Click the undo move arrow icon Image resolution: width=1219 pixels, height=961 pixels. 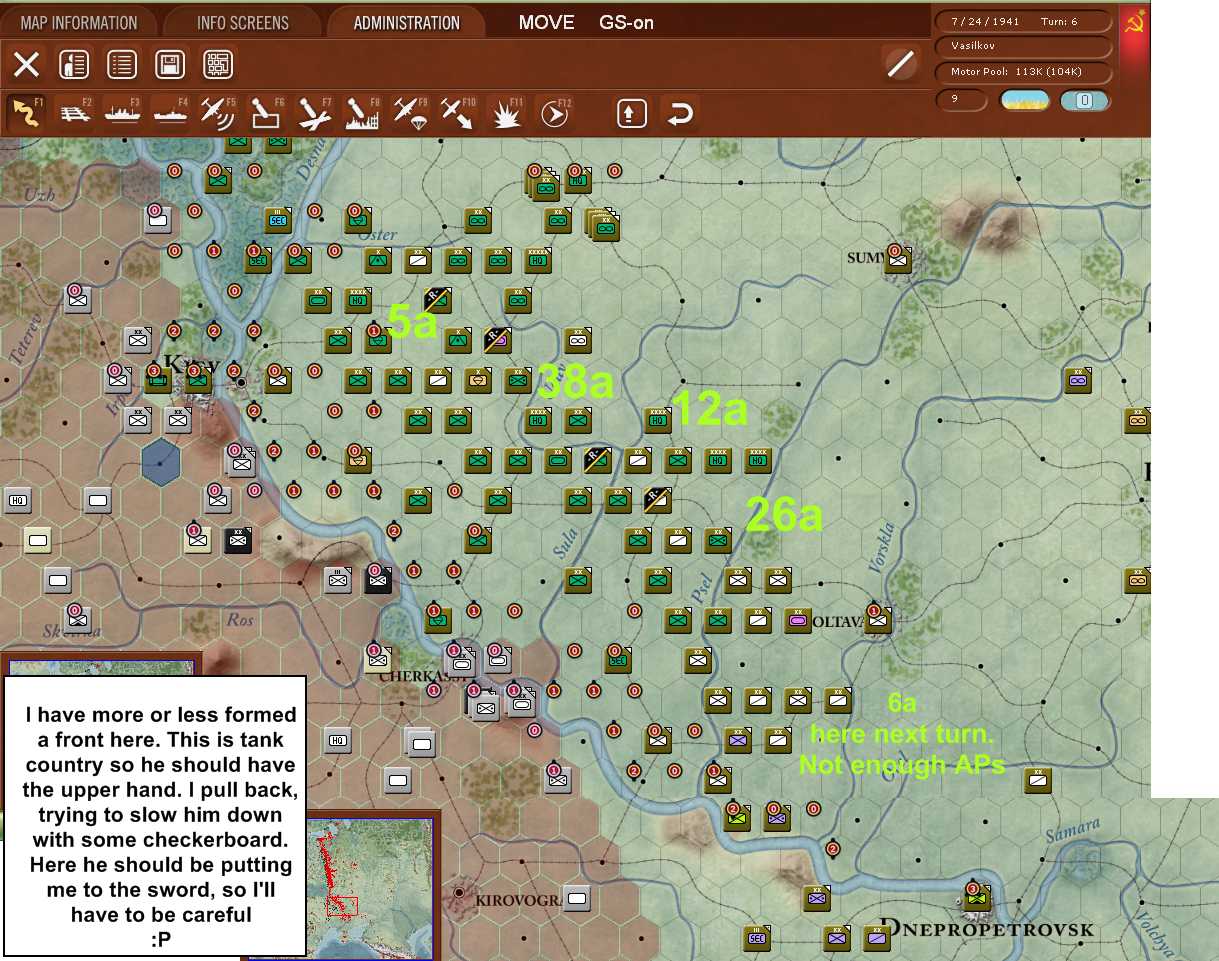tap(679, 113)
